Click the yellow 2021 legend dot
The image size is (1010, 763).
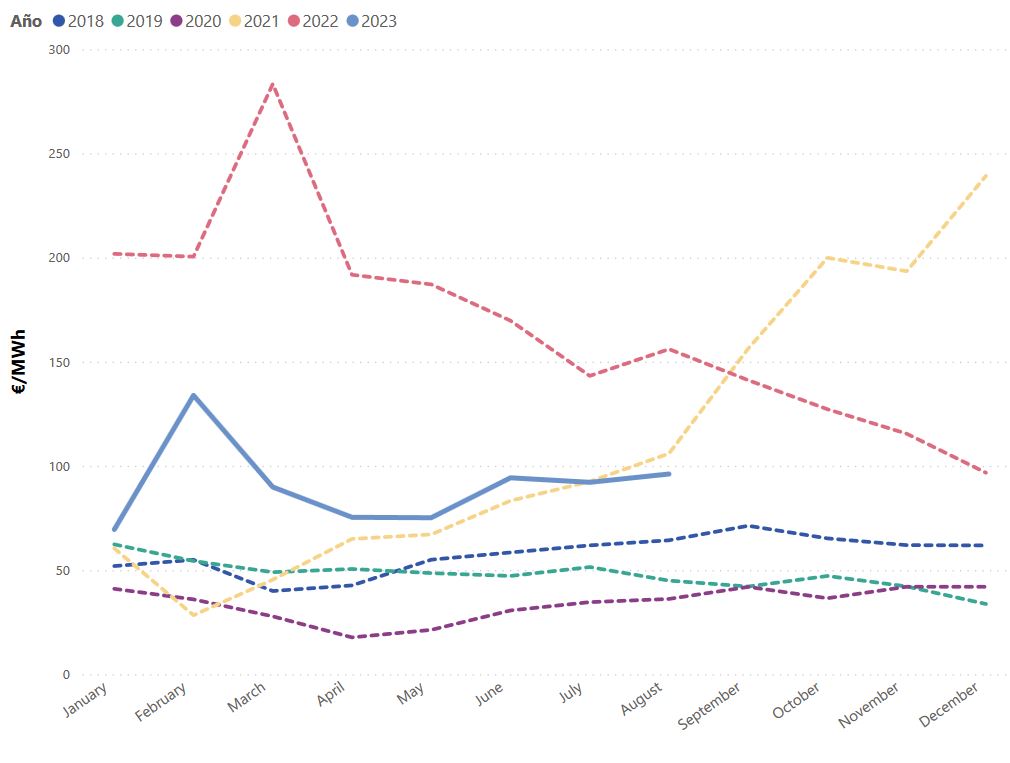pyautogui.click(x=235, y=21)
